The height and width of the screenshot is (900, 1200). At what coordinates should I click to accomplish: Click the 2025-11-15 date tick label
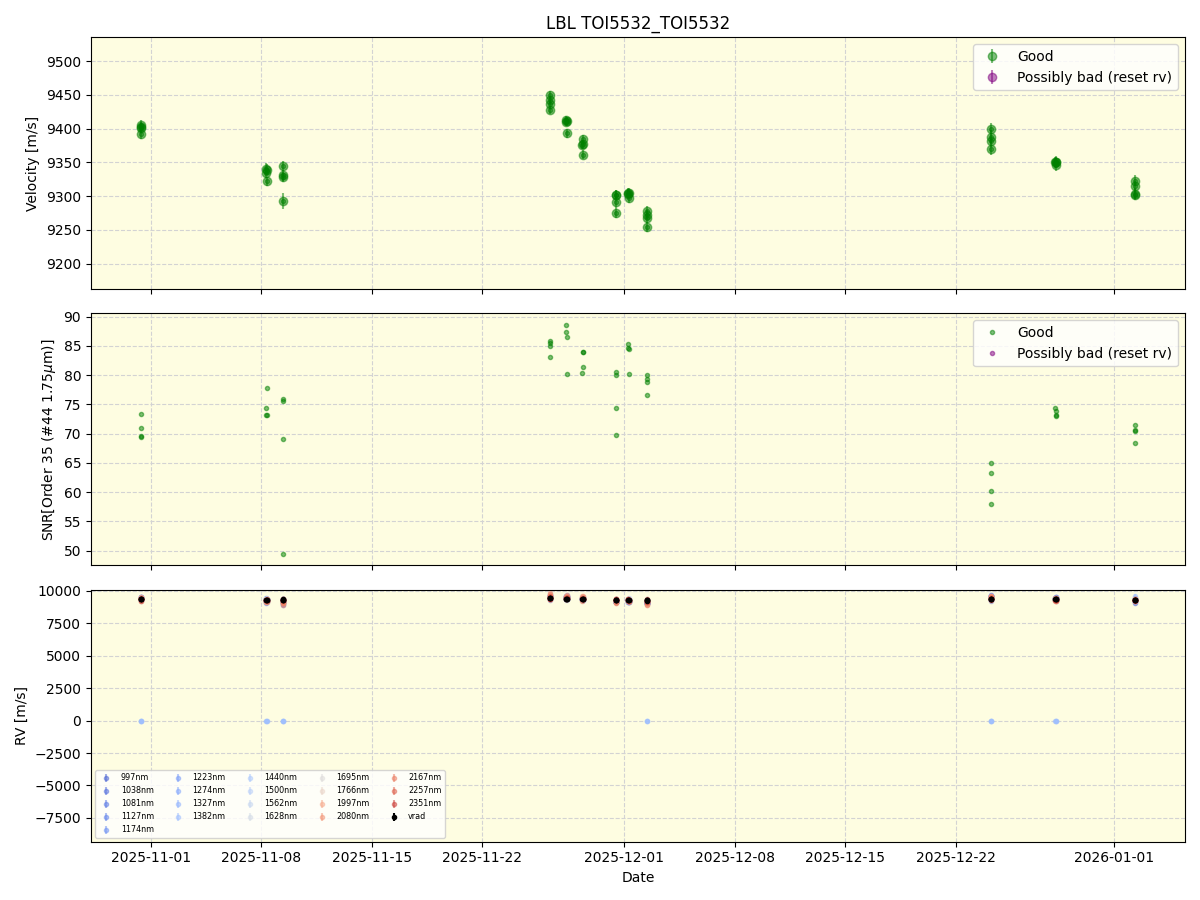(372, 857)
